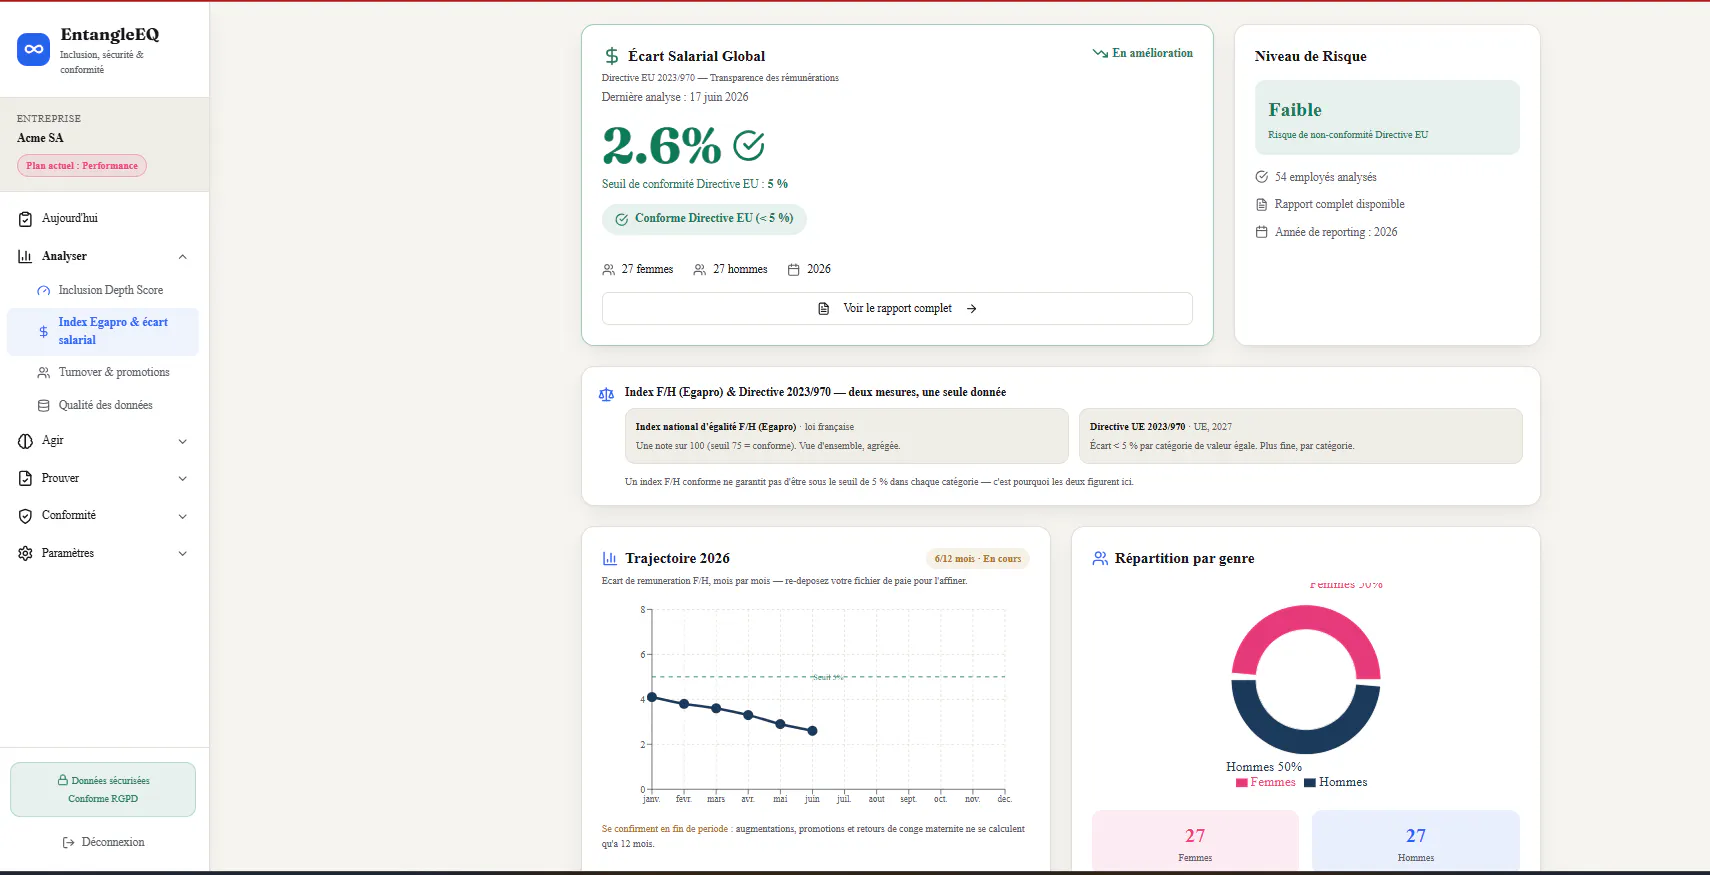Click the Faible risk level box

pyautogui.click(x=1387, y=118)
